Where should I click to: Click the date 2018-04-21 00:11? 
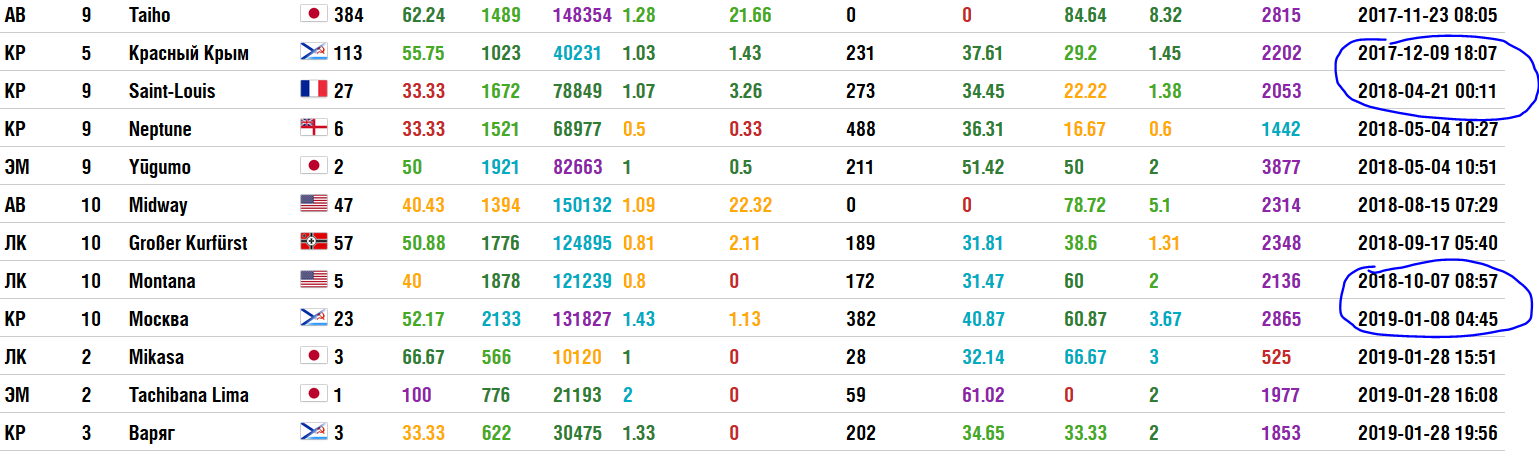click(x=1427, y=91)
